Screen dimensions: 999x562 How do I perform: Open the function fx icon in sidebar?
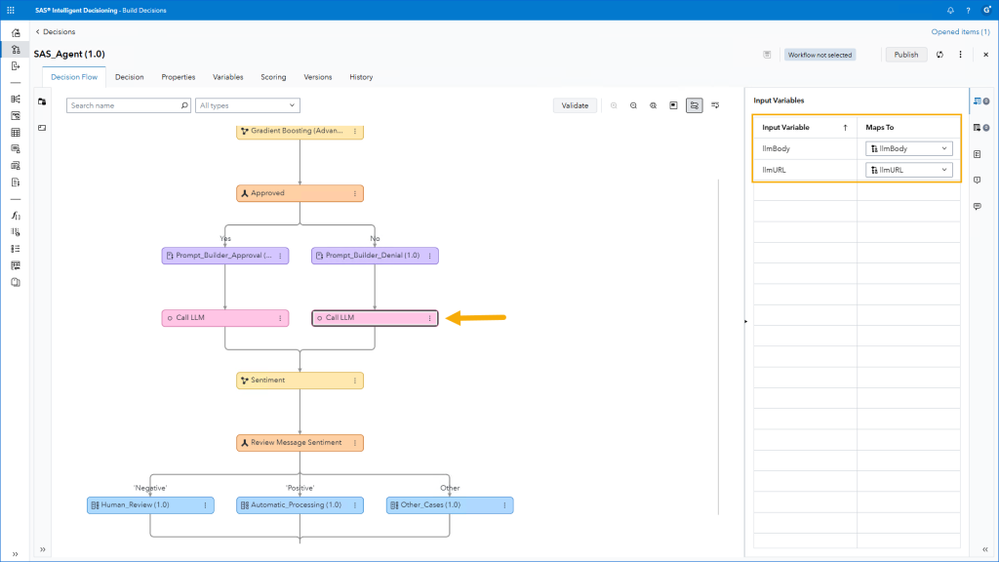pyautogui.click(x=15, y=215)
